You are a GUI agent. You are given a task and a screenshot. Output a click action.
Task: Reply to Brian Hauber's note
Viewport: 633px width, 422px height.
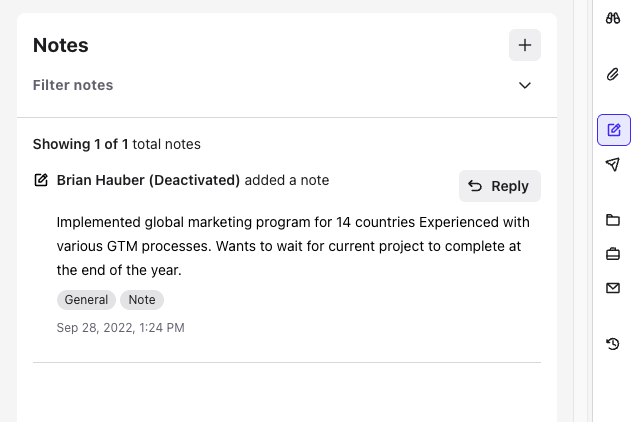(500, 186)
